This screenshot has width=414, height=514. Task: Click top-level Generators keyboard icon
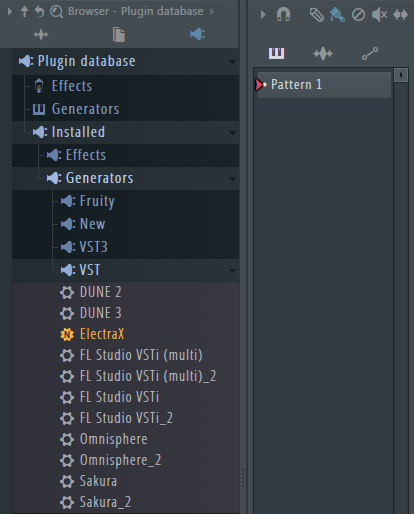pos(39,109)
